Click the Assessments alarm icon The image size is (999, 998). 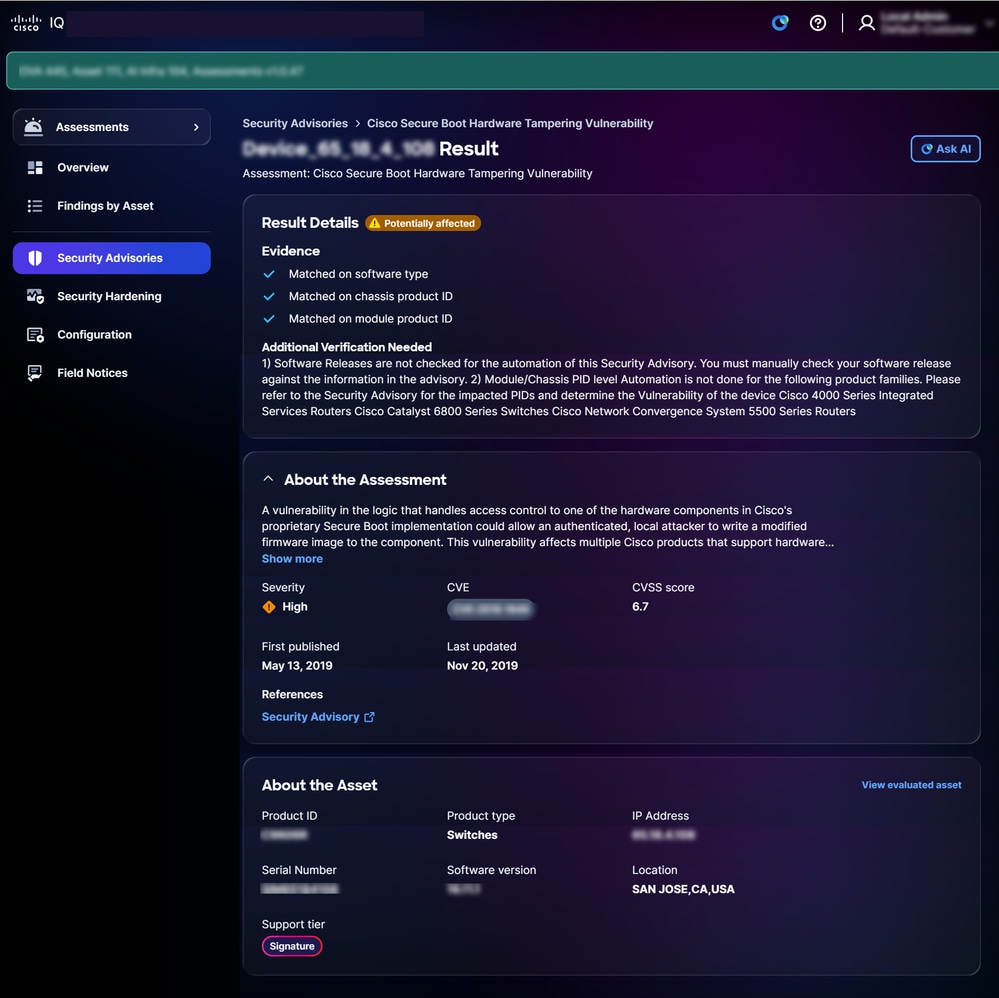click(33, 127)
